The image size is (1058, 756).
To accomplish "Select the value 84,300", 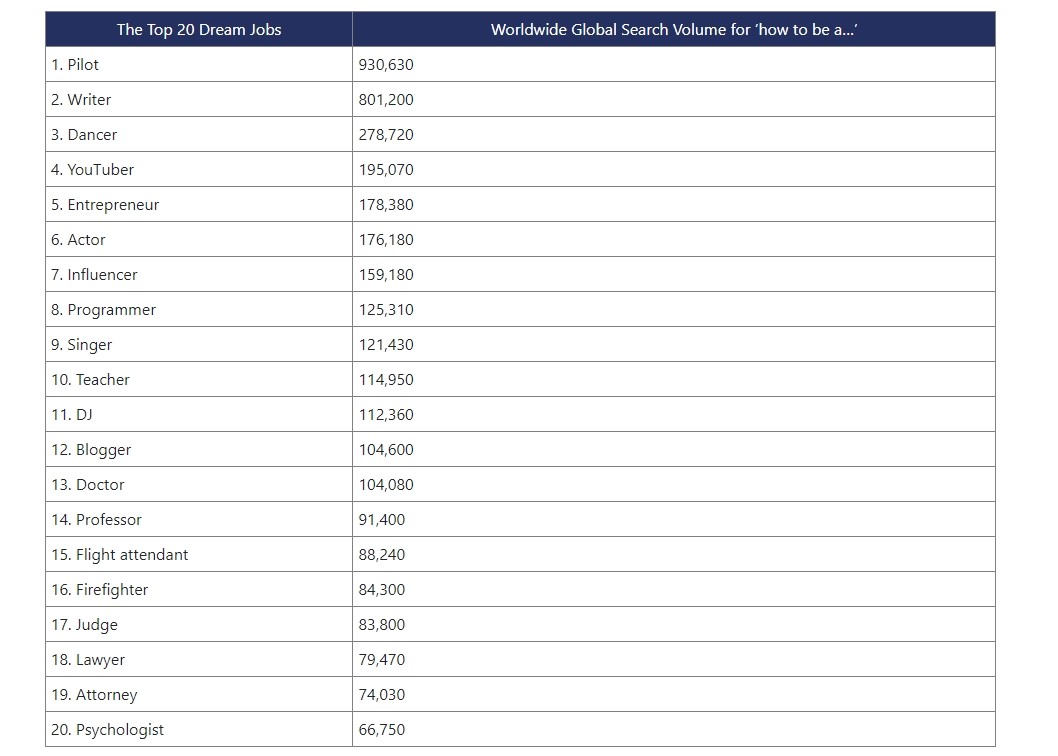I will (x=382, y=590).
